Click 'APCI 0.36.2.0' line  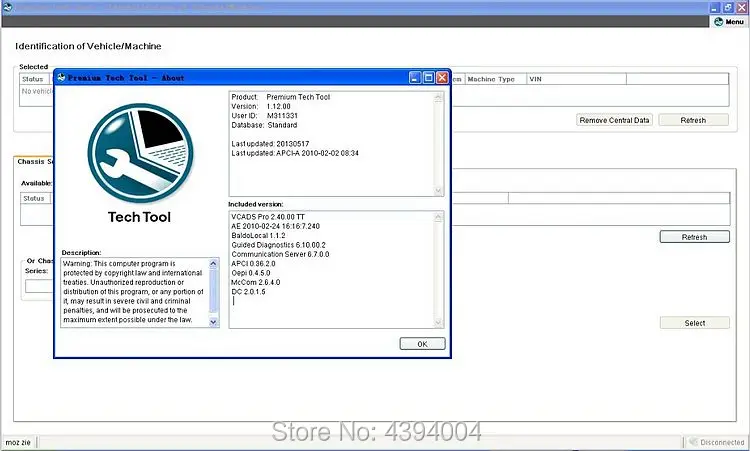254,264
